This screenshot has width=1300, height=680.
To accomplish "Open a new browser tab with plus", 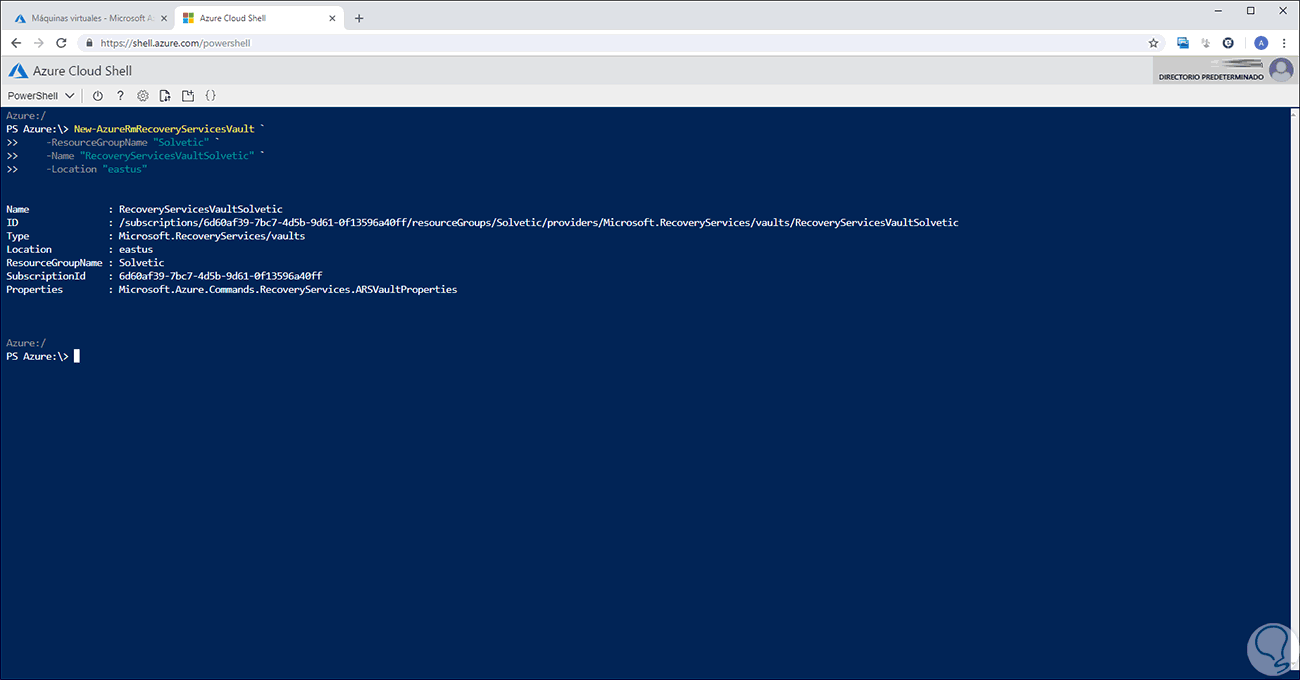I will pyautogui.click(x=359, y=18).
